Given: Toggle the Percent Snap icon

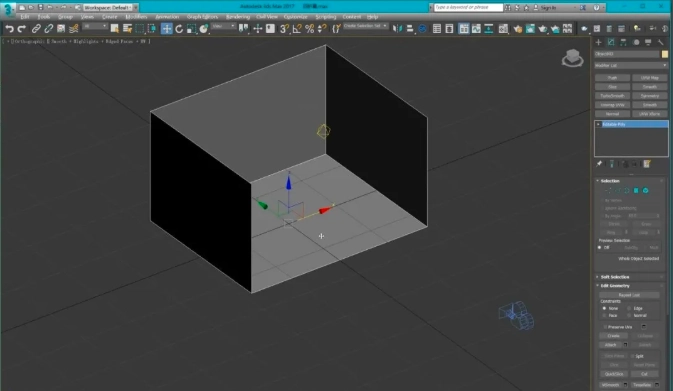Looking at the screenshot, I should [309, 29].
